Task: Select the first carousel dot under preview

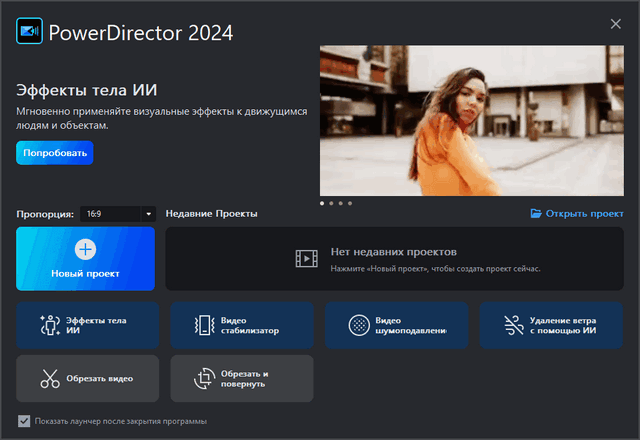Action: pos(322,203)
